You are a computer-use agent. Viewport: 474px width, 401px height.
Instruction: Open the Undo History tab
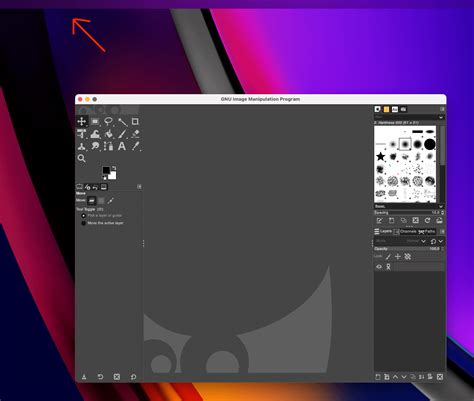pyautogui.click(x=96, y=187)
